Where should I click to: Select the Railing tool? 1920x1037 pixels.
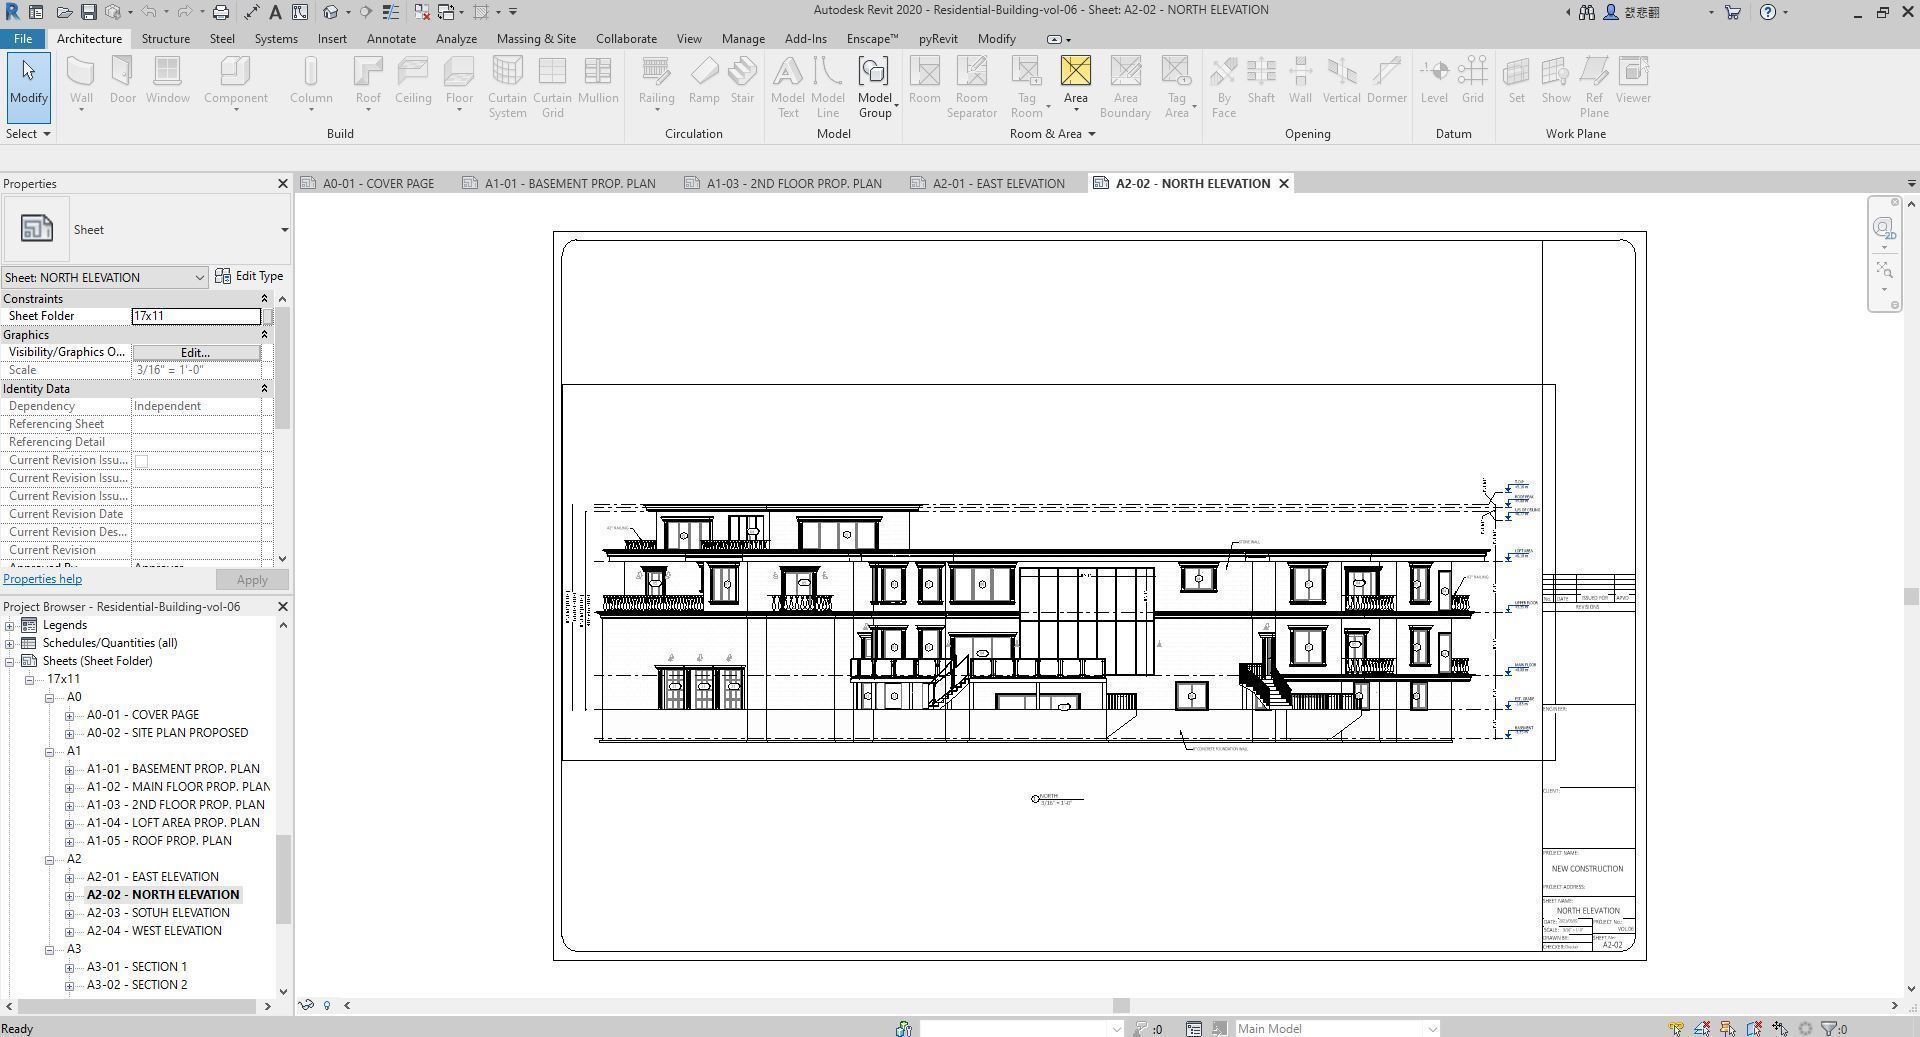(x=656, y=81)
